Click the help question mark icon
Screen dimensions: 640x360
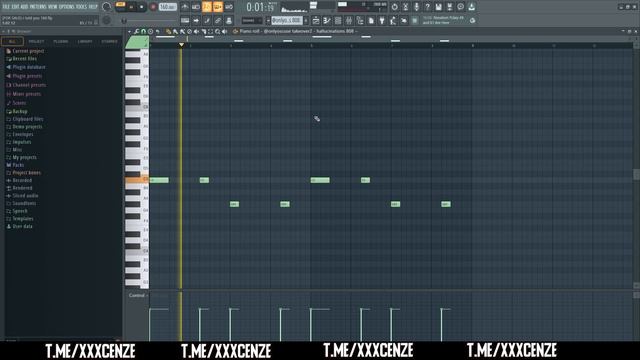[x=427, y=7]
